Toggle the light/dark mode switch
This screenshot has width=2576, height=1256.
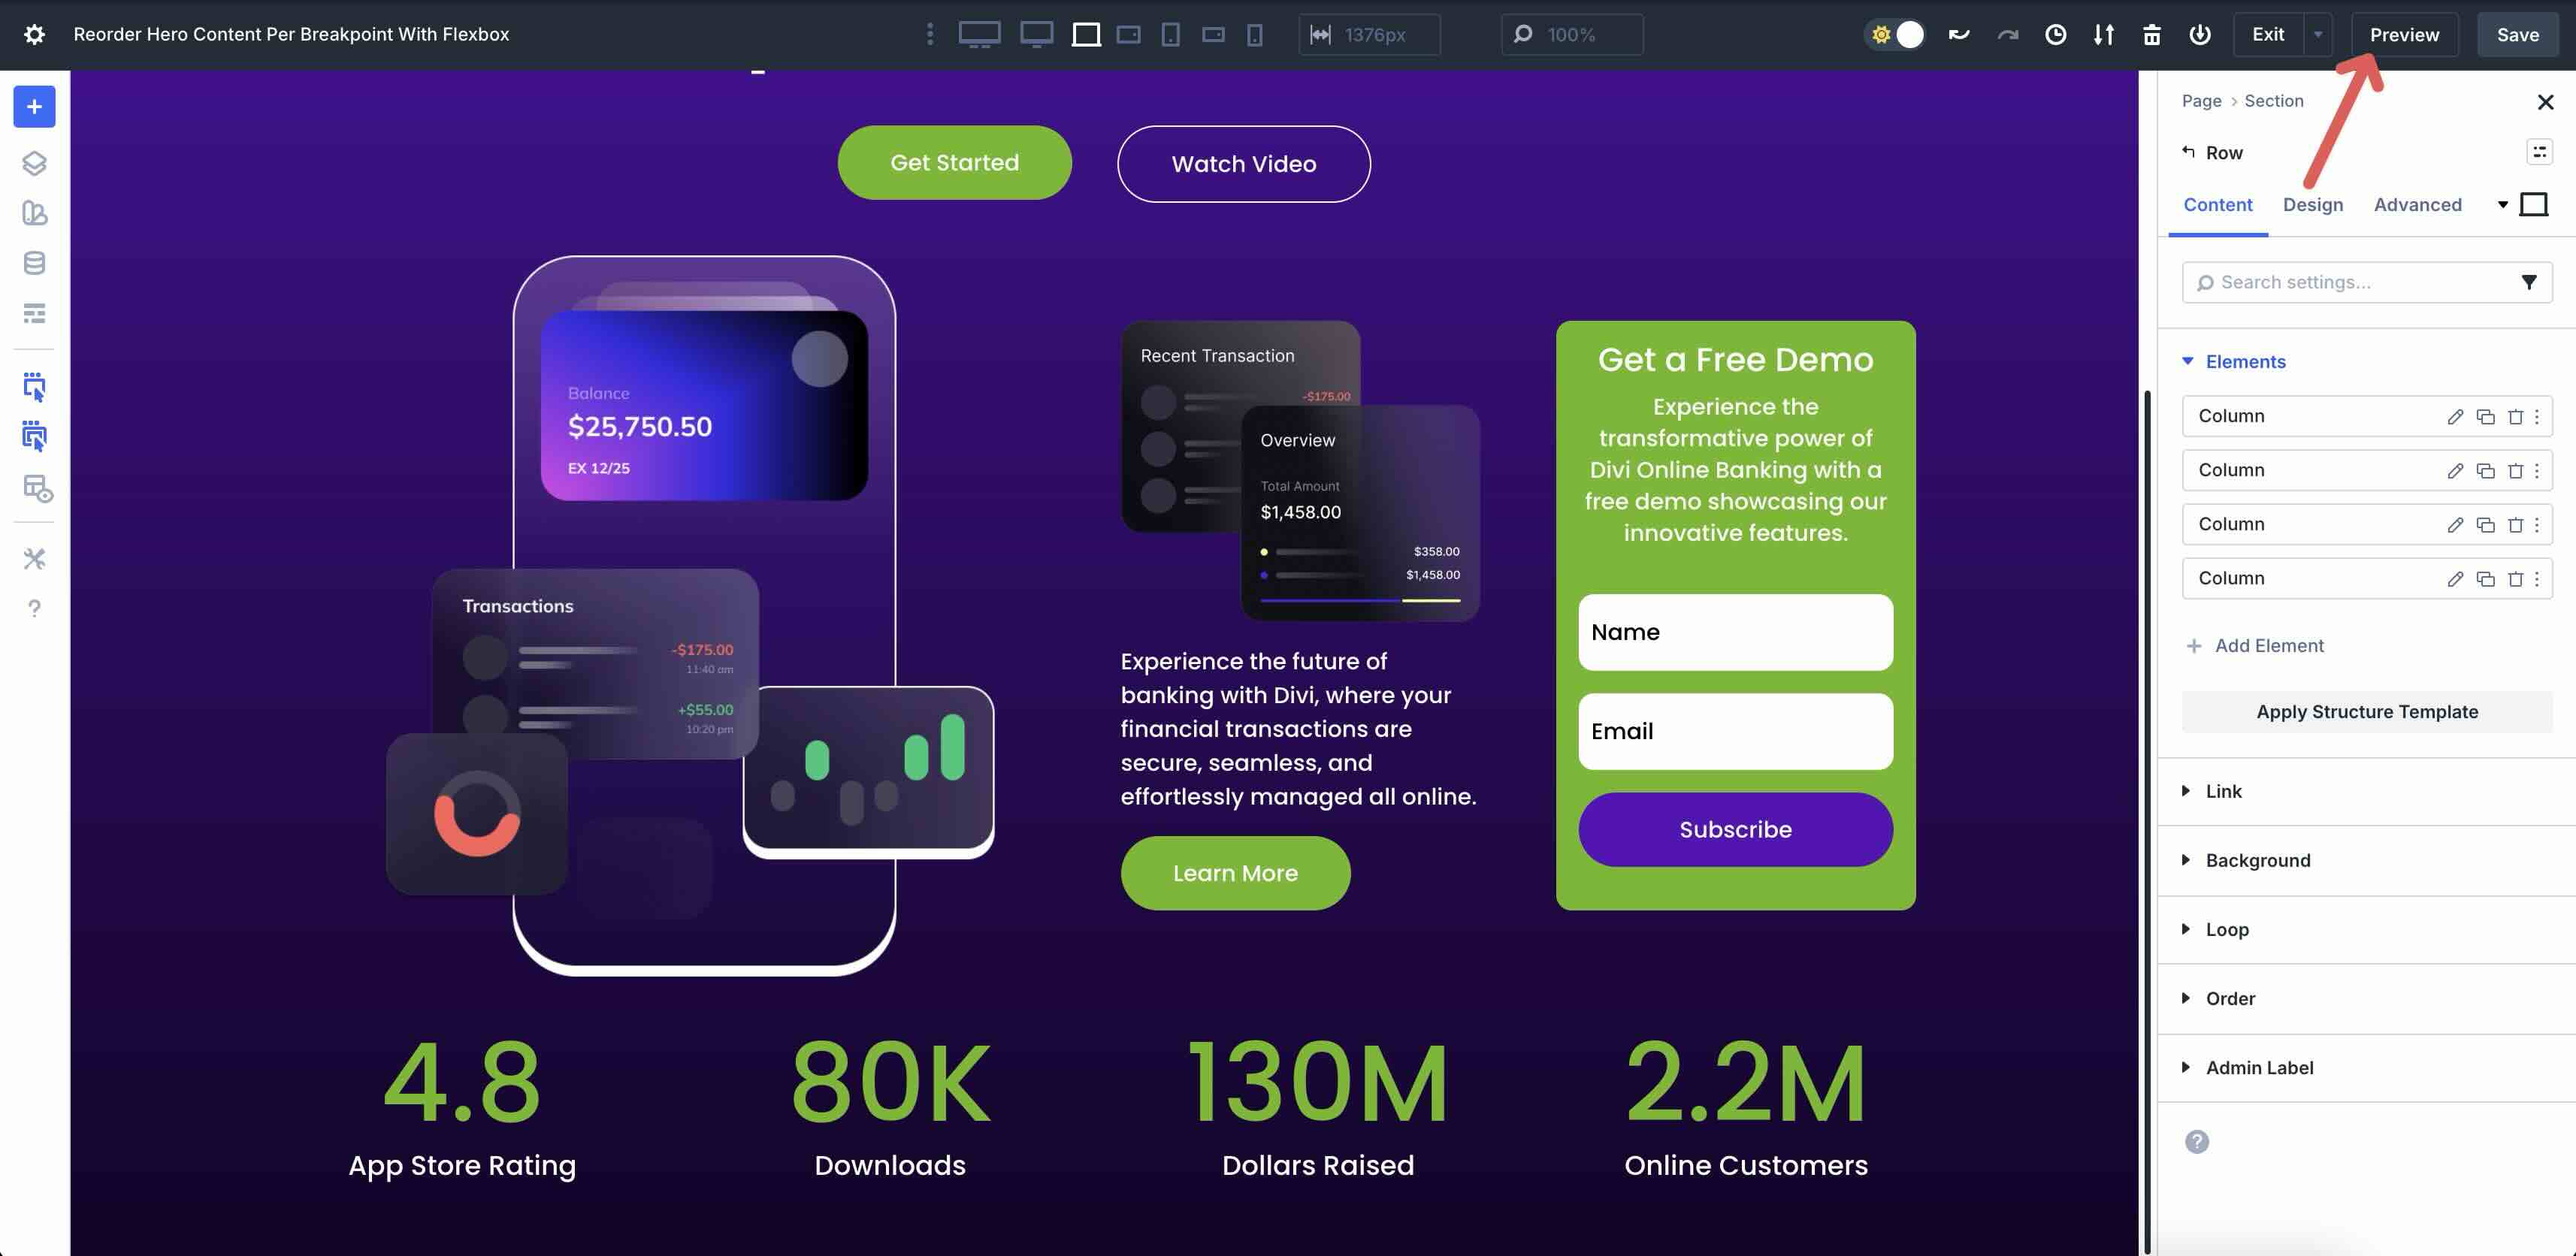pyautogui.click(x=1896, y=34)
